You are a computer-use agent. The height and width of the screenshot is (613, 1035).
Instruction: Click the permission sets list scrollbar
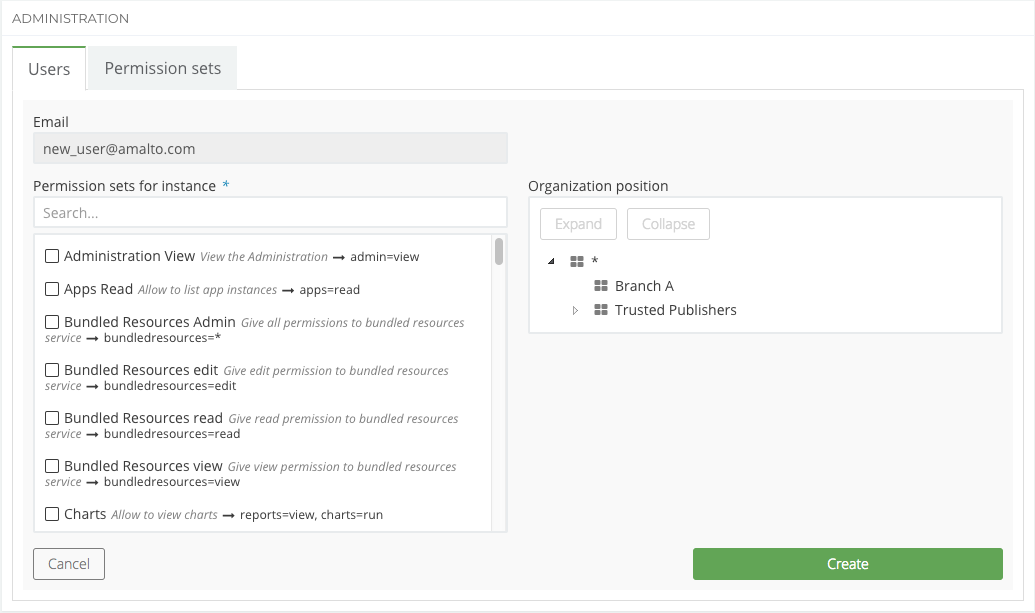499,252
